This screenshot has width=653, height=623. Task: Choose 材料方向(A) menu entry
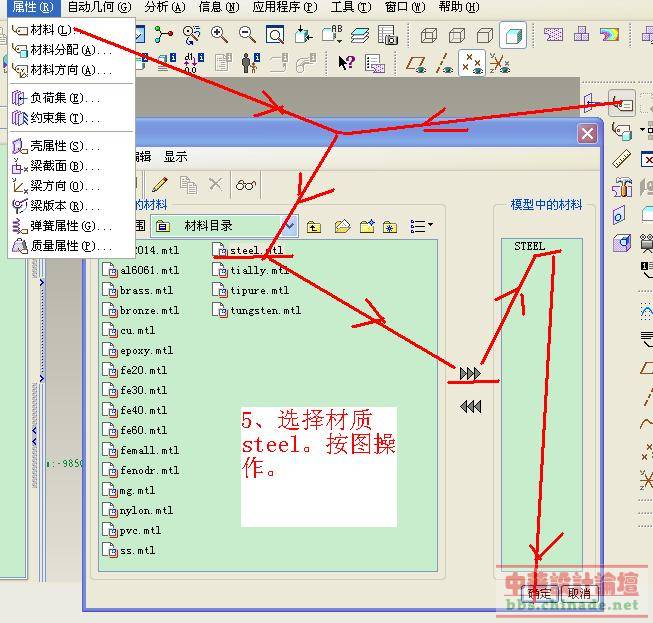coord(71,70)
